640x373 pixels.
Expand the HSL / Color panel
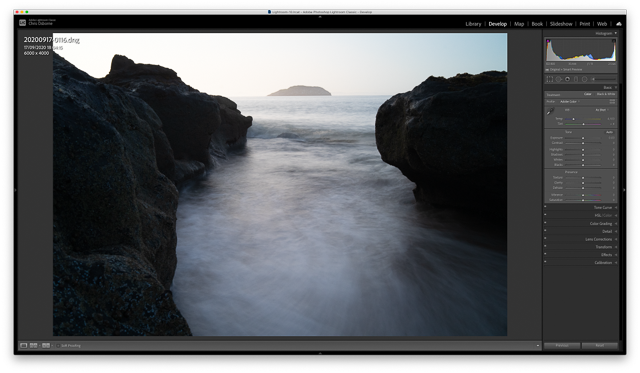tap(616, 215)
